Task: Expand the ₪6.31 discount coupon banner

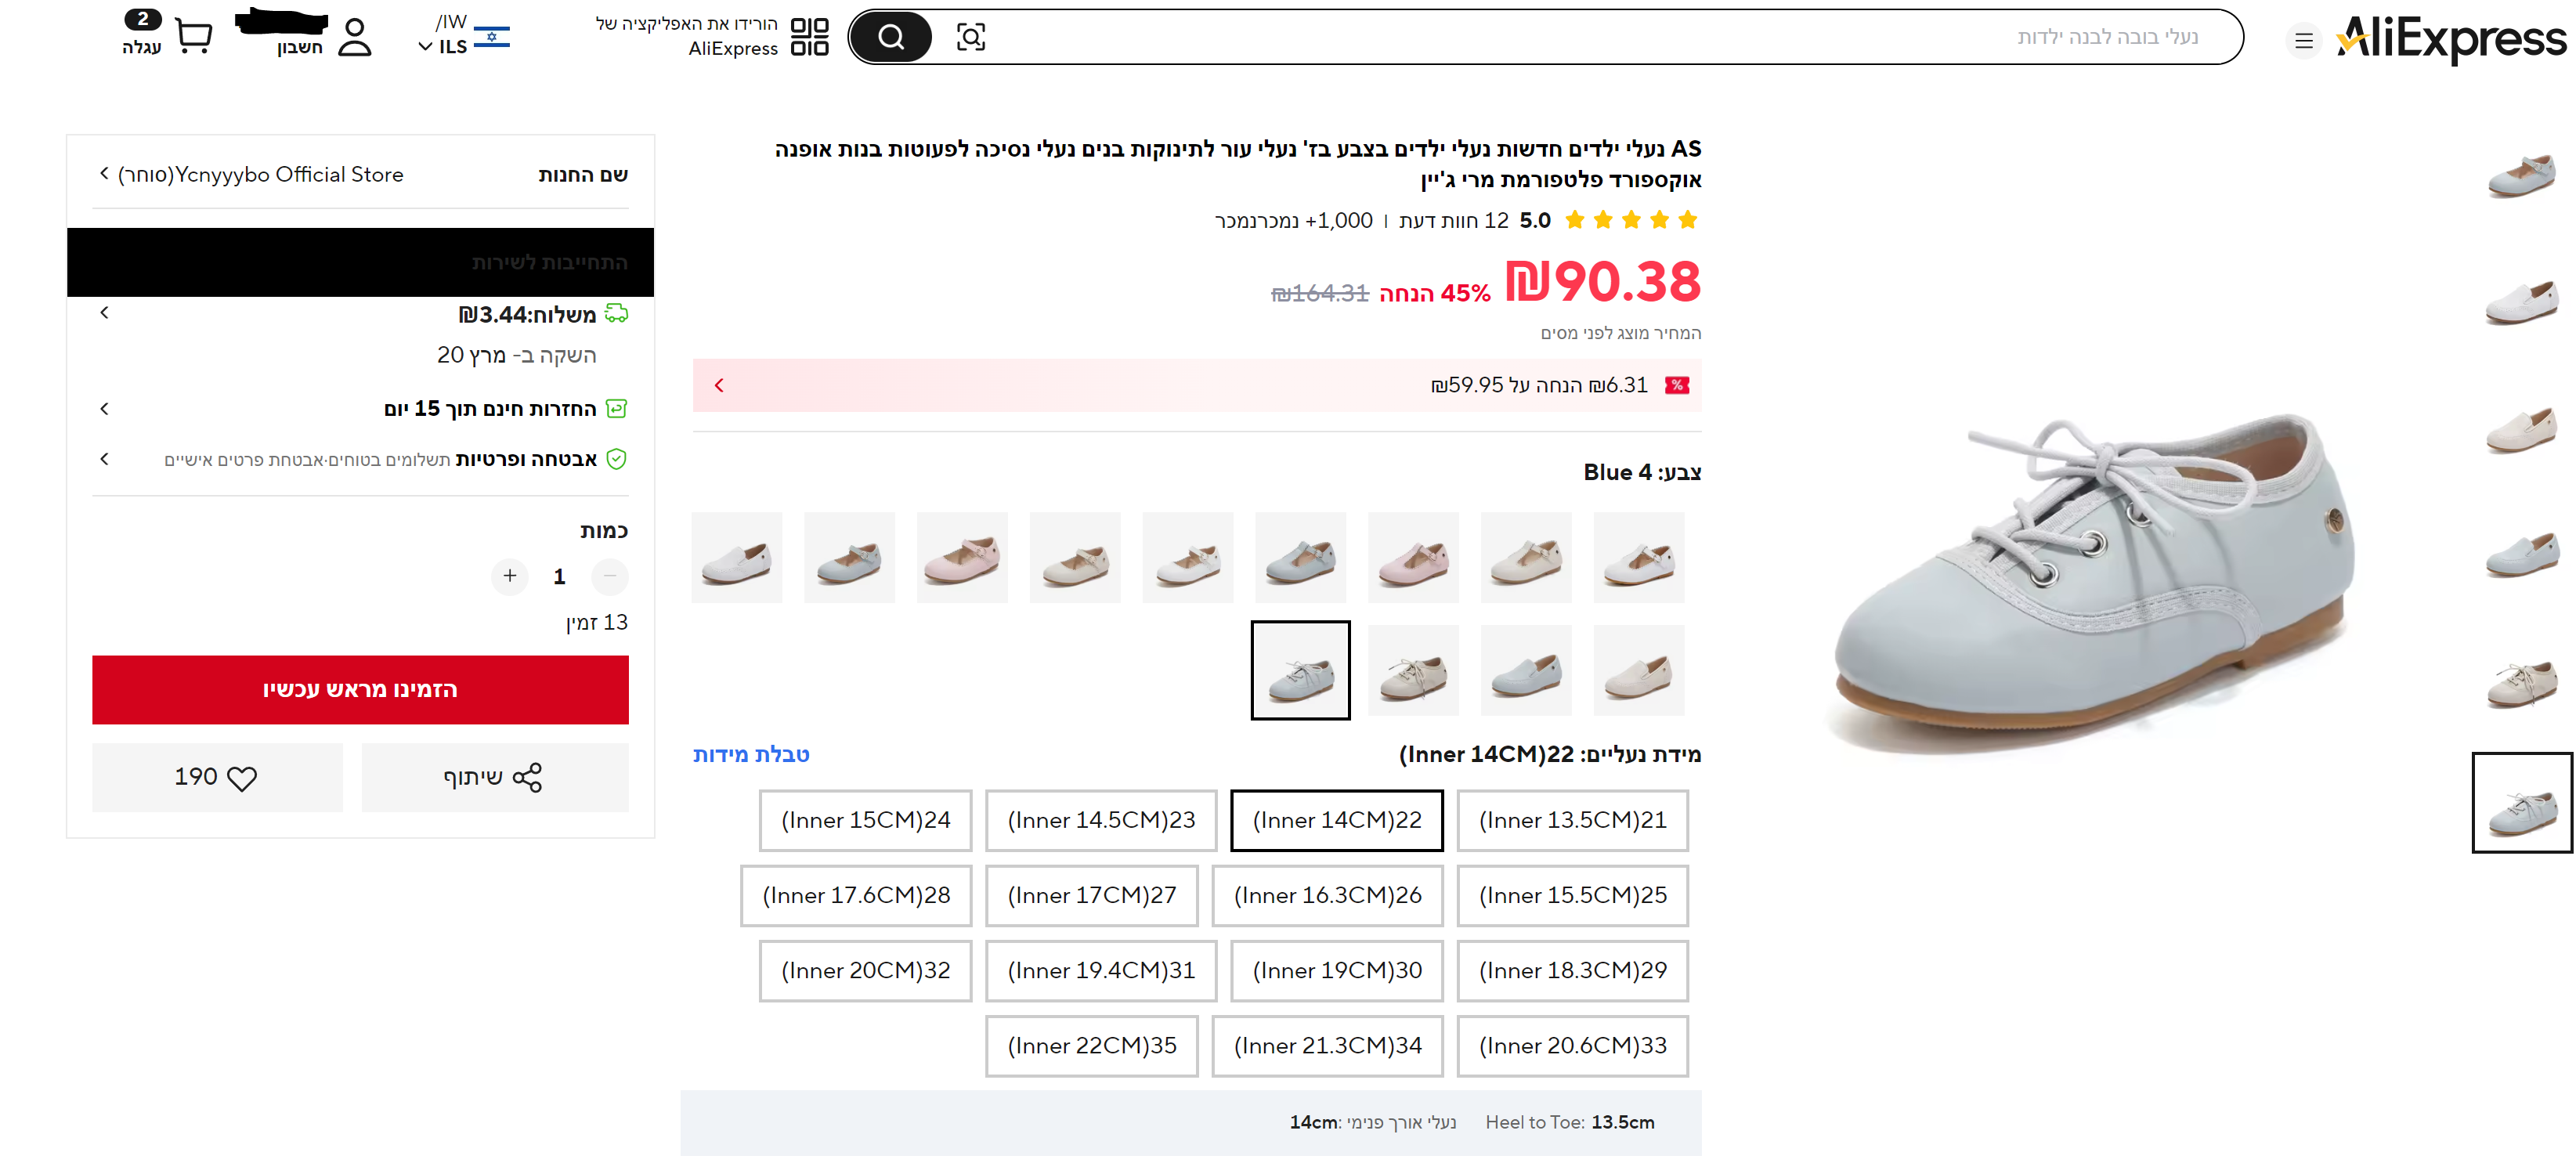Action: 719,385
